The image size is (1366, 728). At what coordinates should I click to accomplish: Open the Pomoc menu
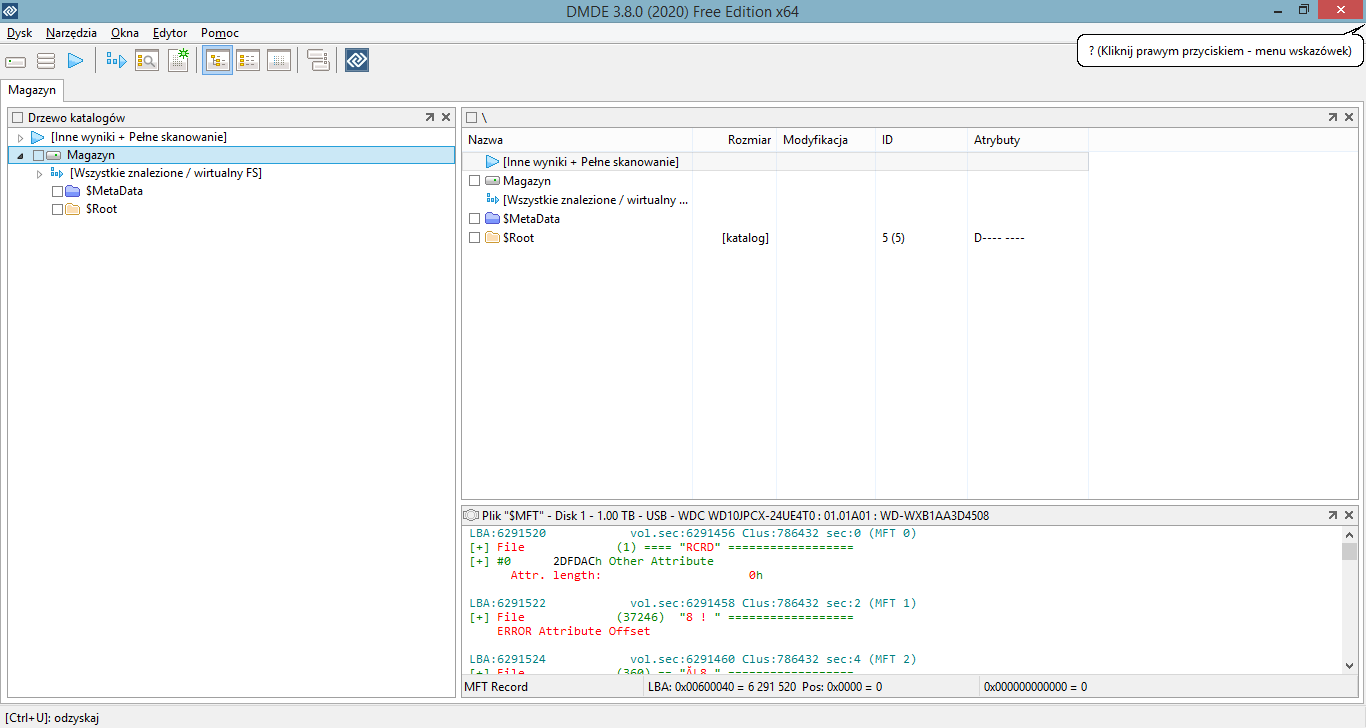click(x=220, y=33)
